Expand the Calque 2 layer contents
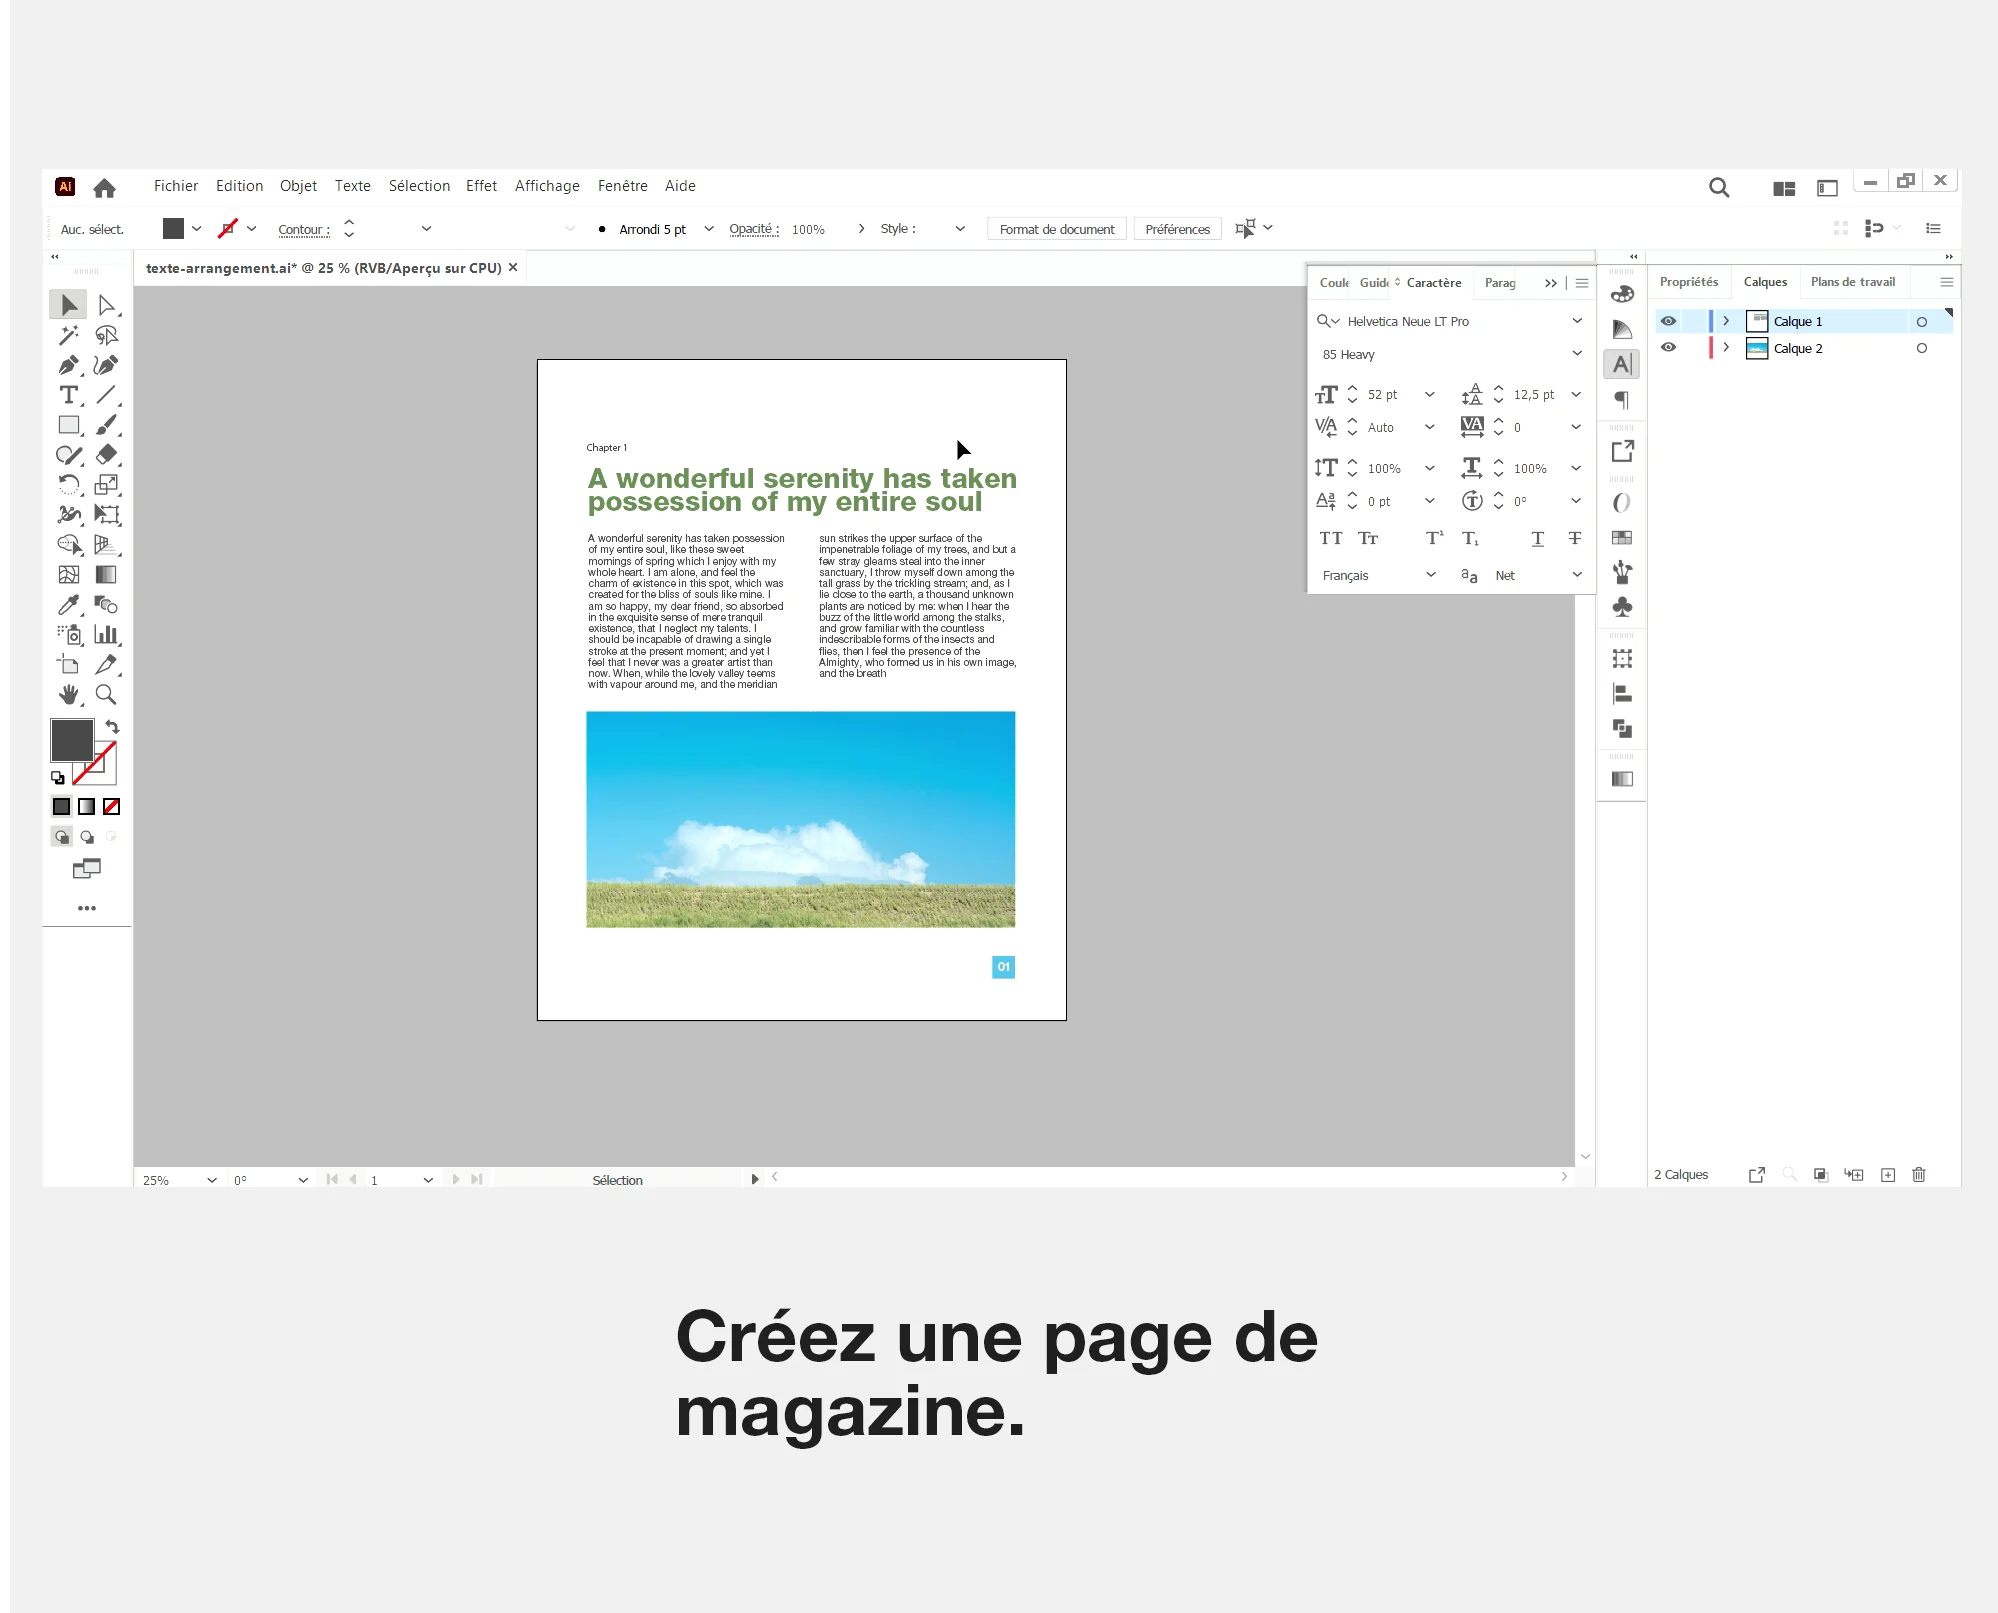 pos(1726,347)
